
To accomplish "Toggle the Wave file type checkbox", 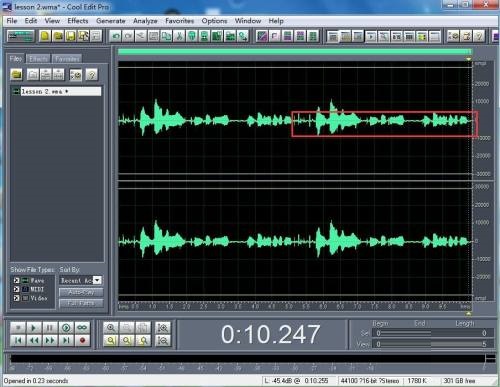I will click(16, 280).
